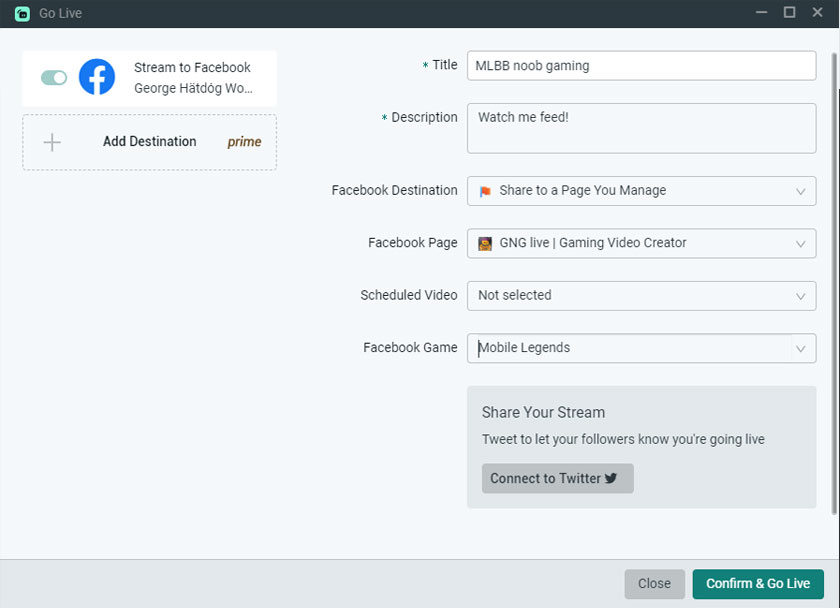
Task: Click the GNG live page avatar icon
Action: 485,243
